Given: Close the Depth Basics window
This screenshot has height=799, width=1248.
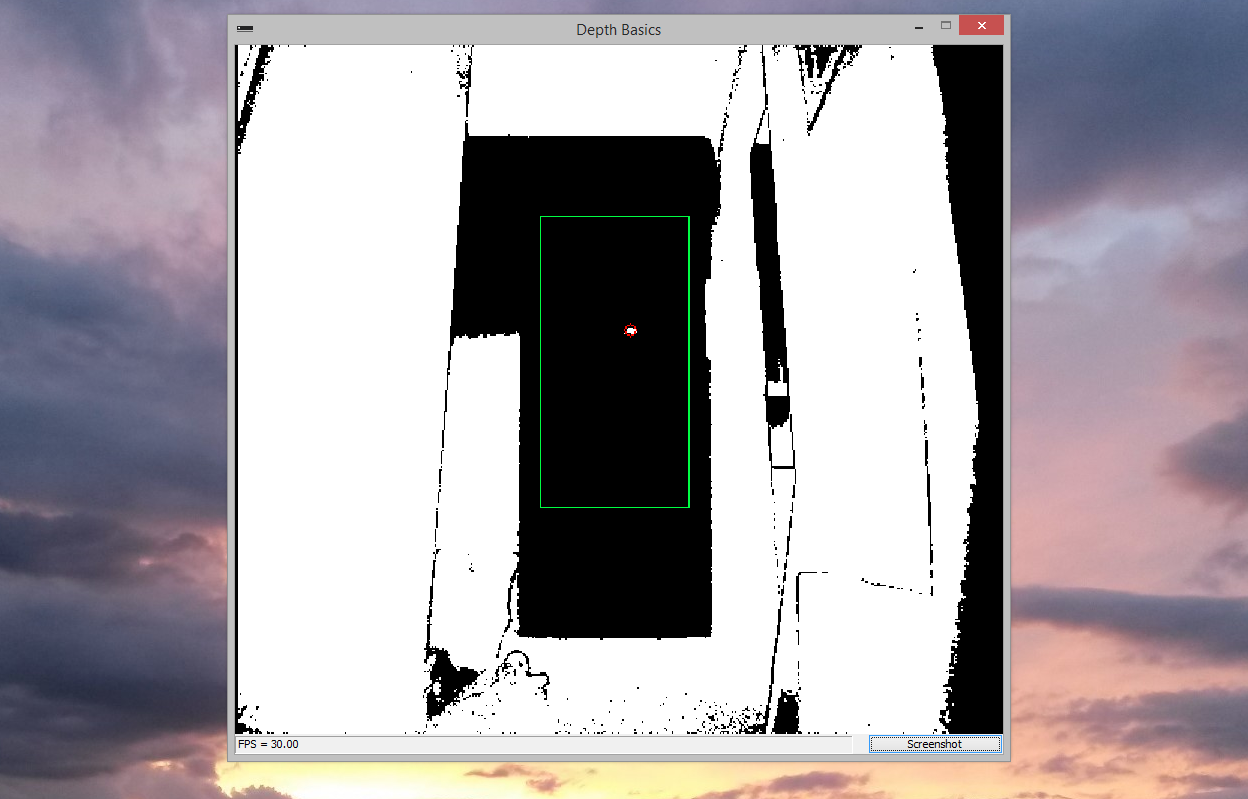Looking at the screenshot, I should (x=981, y=25).
